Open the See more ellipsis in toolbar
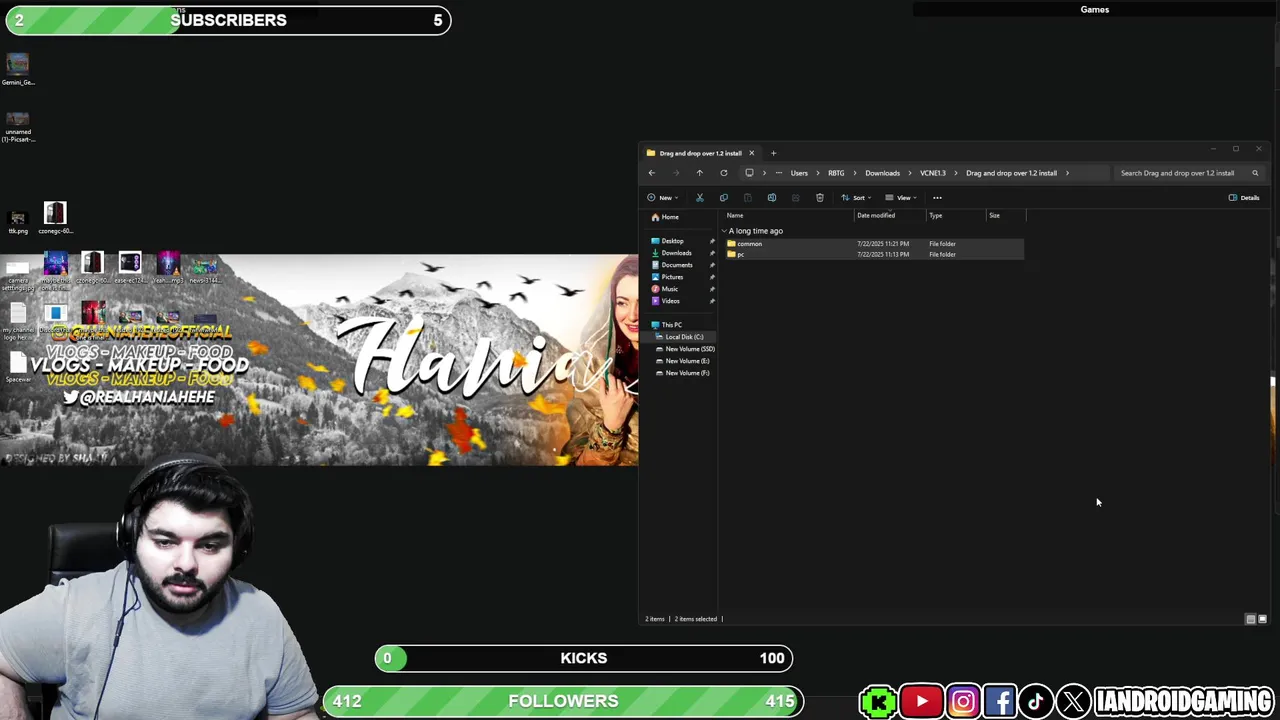1280x720 pixels. pos(937,198)
